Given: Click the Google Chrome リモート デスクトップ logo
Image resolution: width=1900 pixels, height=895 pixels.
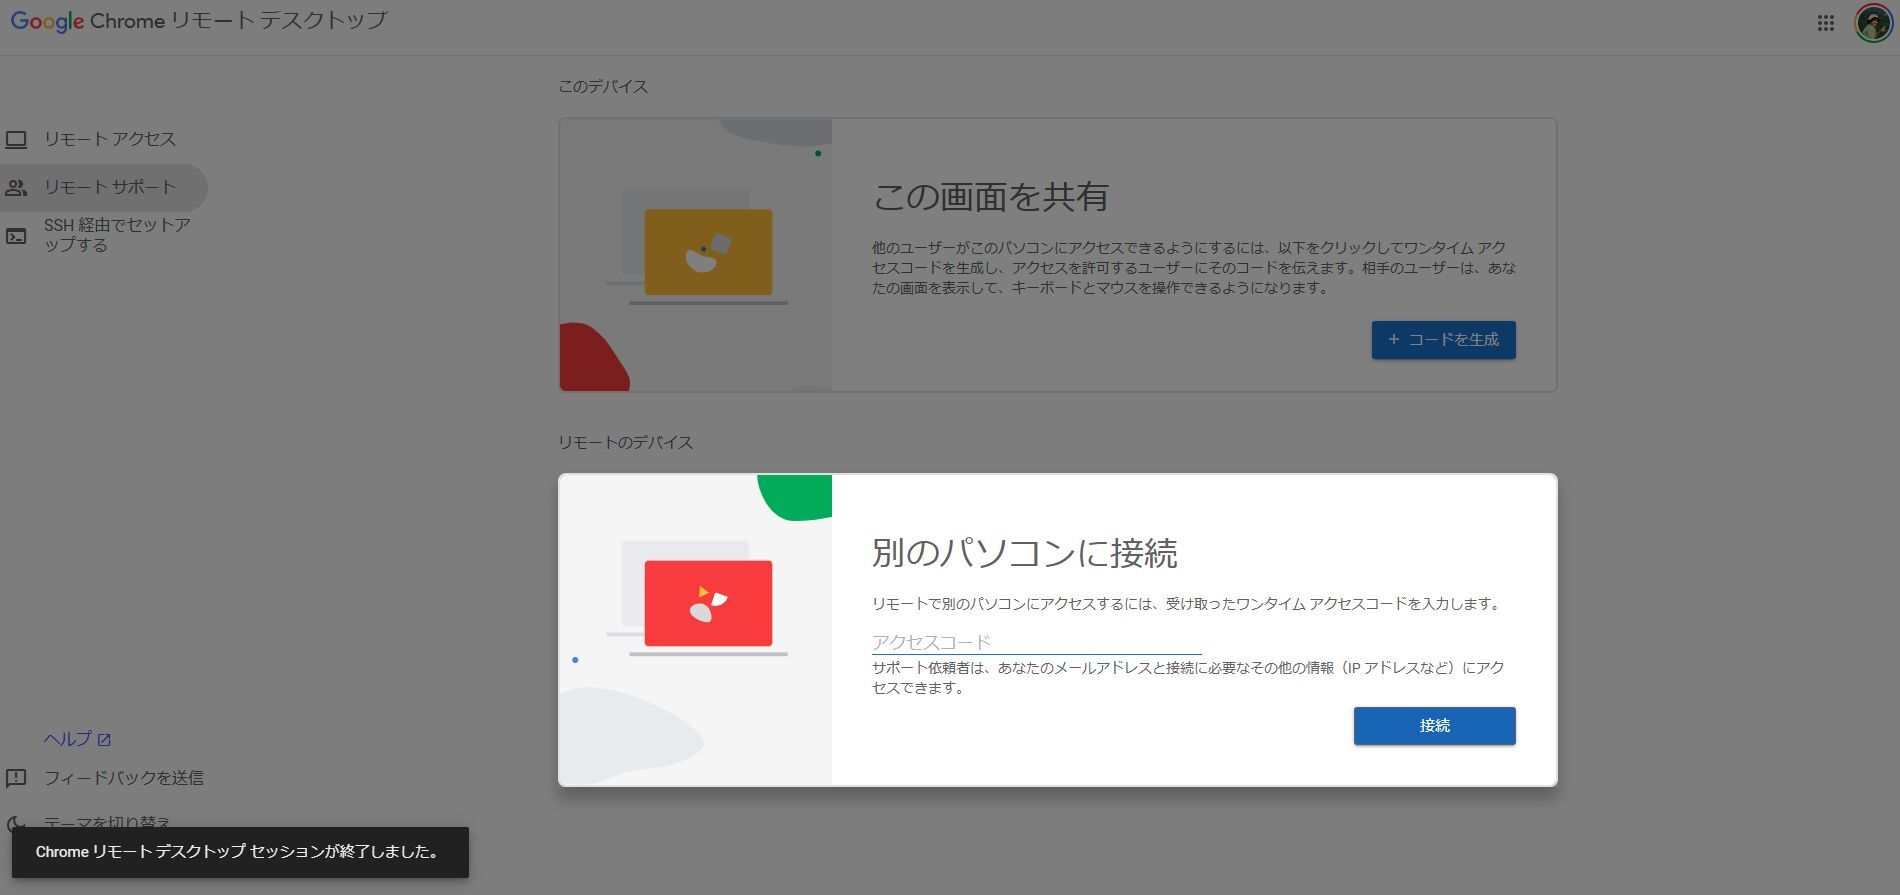Looking at the screenshot, I should click(198, 21).
